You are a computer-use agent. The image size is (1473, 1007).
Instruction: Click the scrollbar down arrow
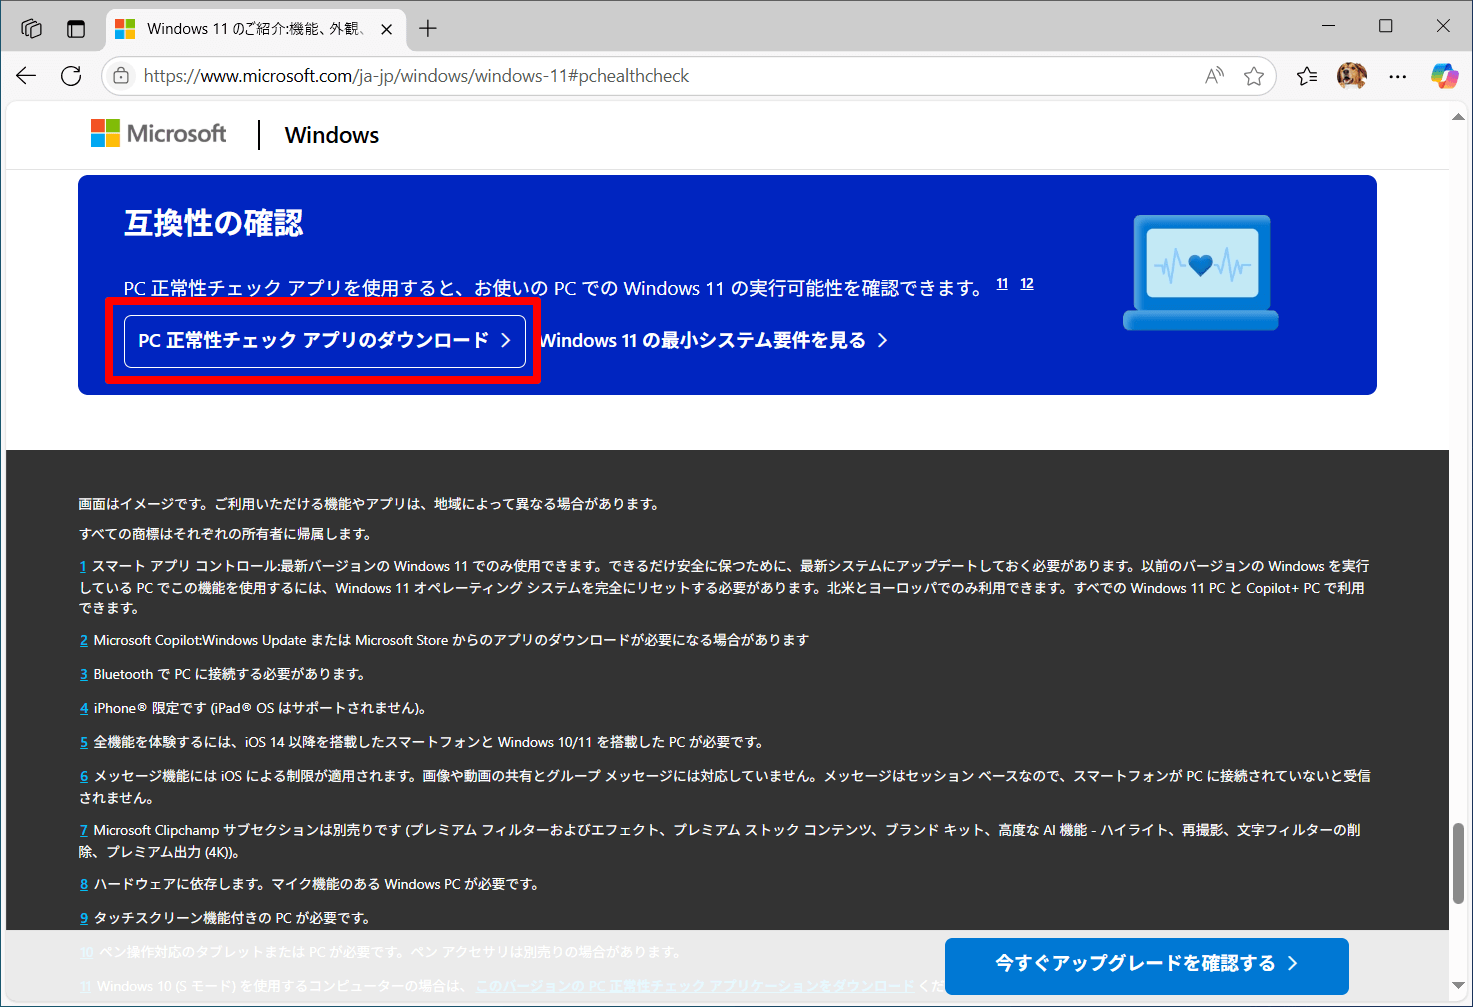(x=1458, y=988)
